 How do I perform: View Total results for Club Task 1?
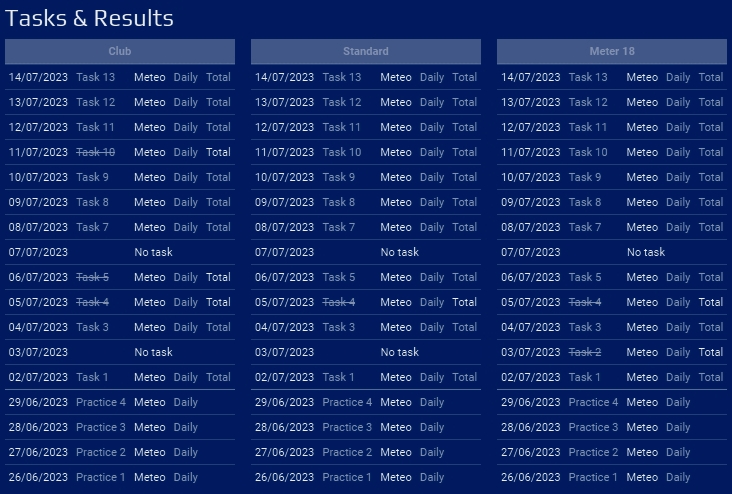pos(218,377)
